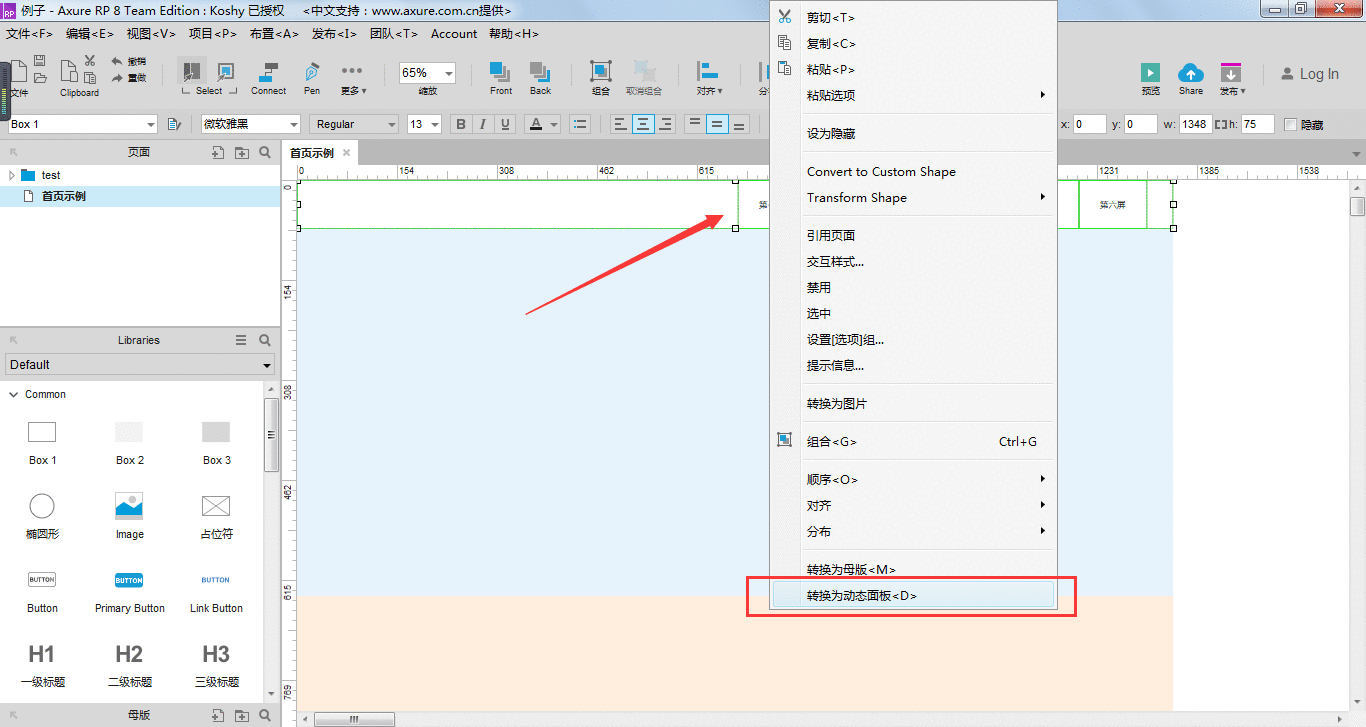
Task: Click the widget style editor icon
Action: (x=174, y=124)
